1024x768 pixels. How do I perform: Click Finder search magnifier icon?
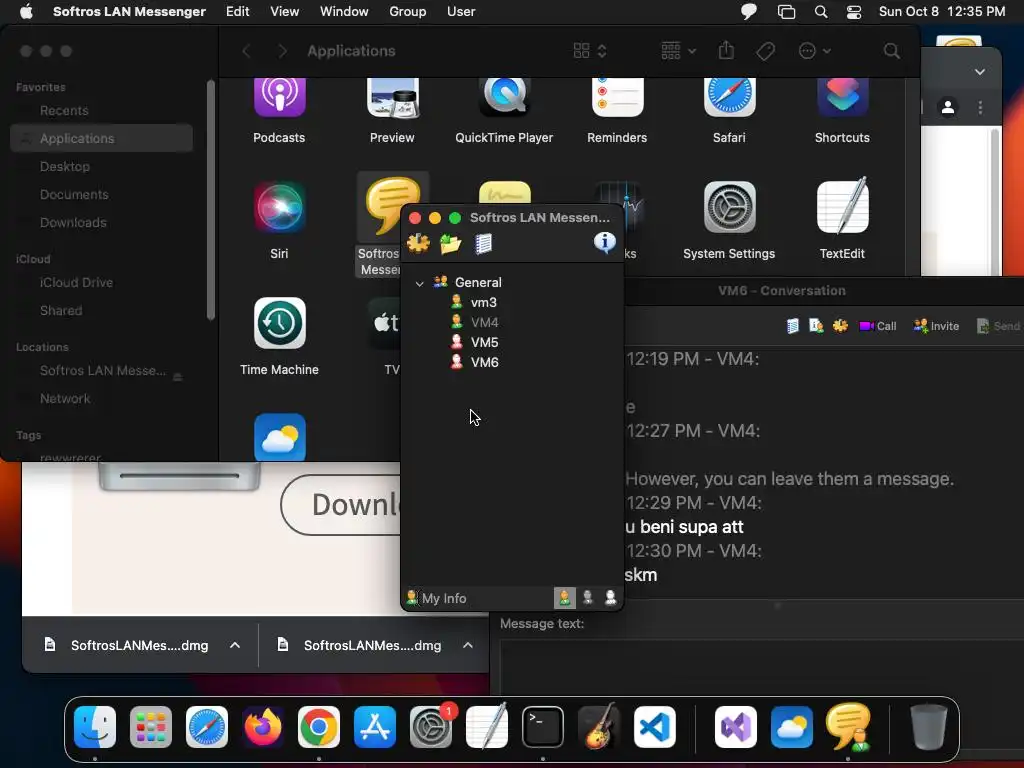tap(891, 51)
